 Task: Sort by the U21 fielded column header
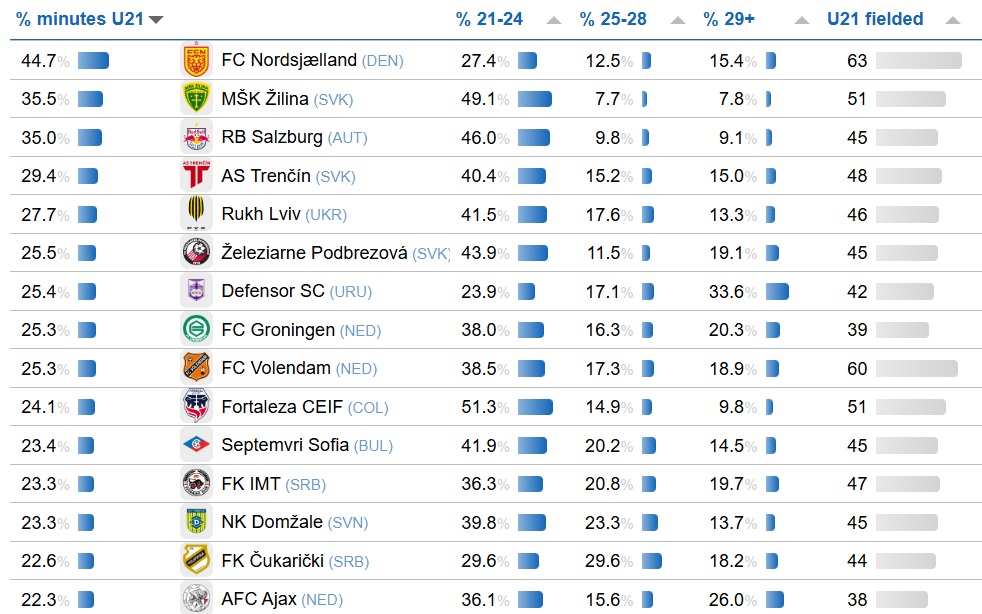click(875, 19)
